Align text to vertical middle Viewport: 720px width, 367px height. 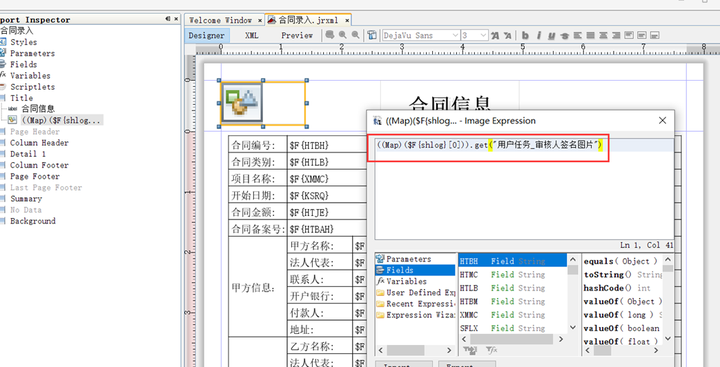(x=642, y=35)
